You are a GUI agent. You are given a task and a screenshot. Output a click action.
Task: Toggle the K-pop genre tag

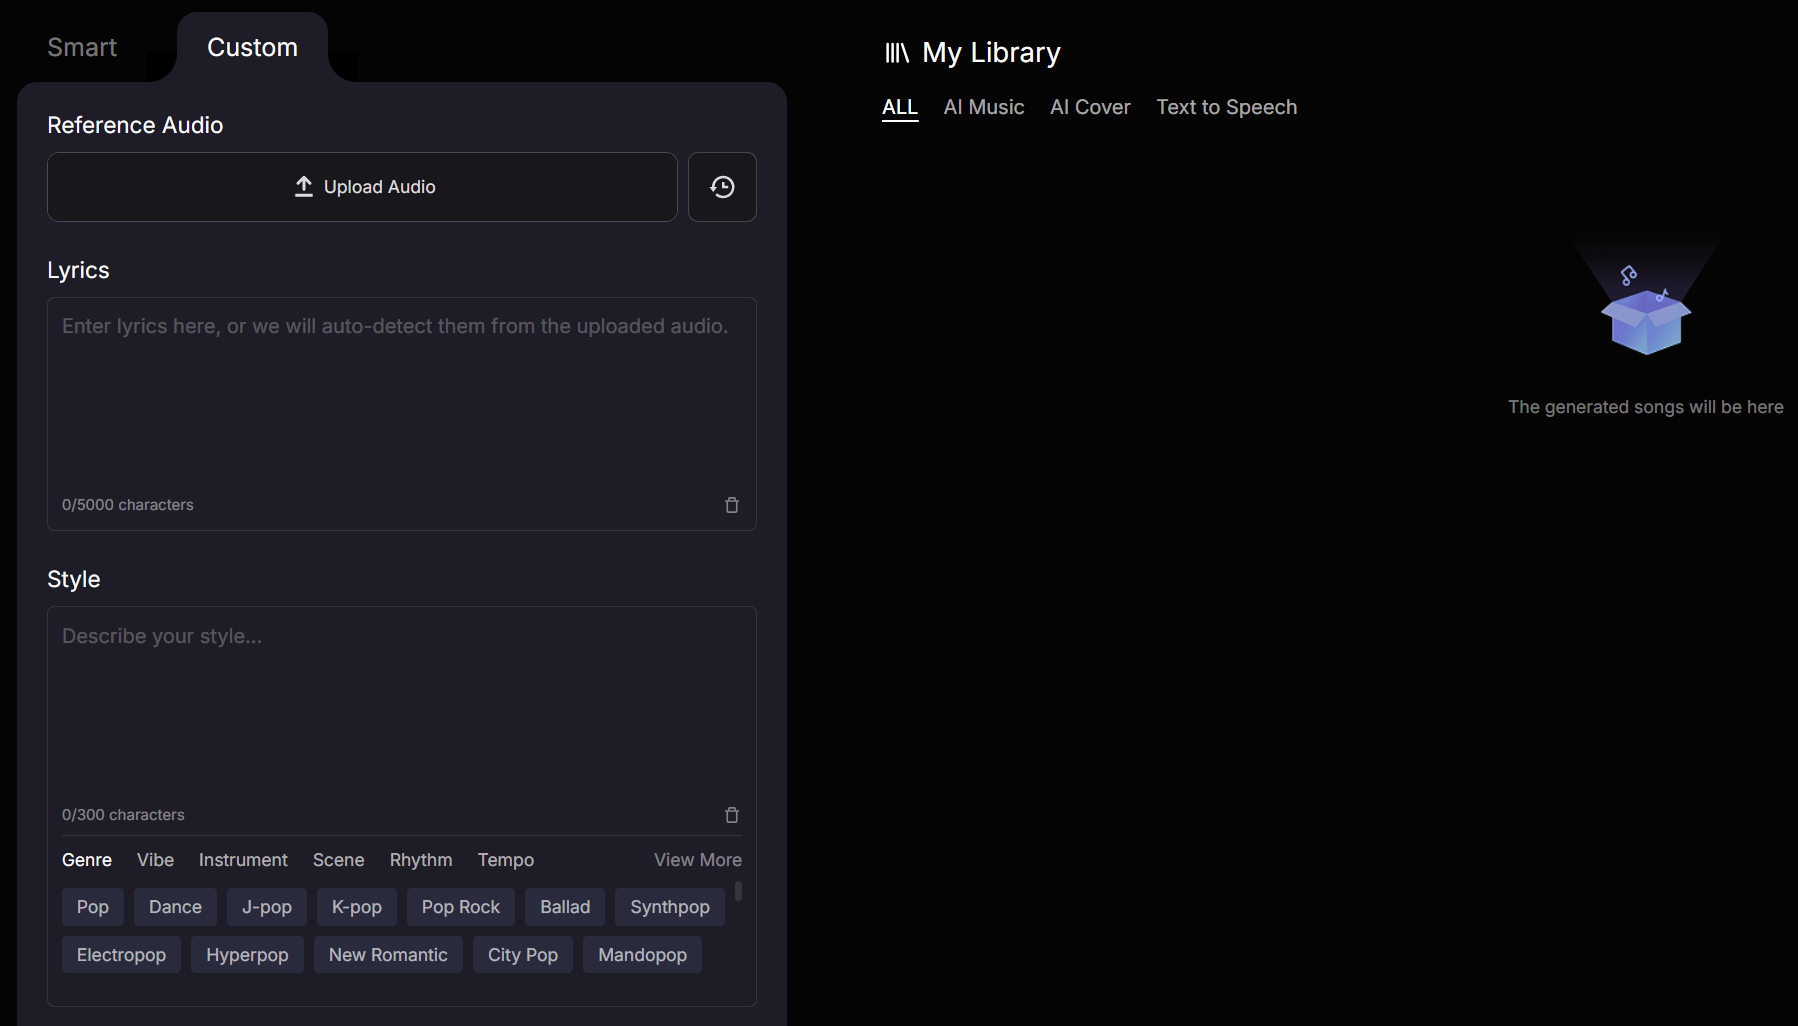pyautogui.click(x=356, y=907)
